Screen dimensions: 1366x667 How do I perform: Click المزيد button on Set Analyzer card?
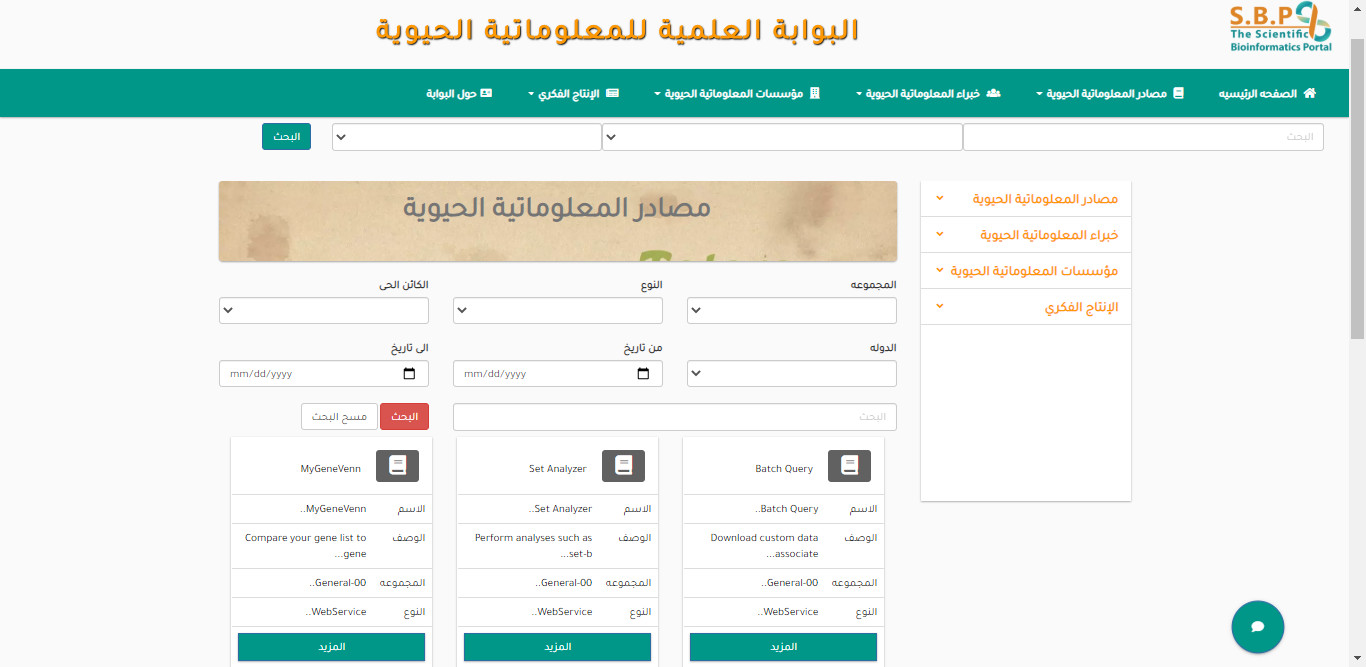pos(558,647)
